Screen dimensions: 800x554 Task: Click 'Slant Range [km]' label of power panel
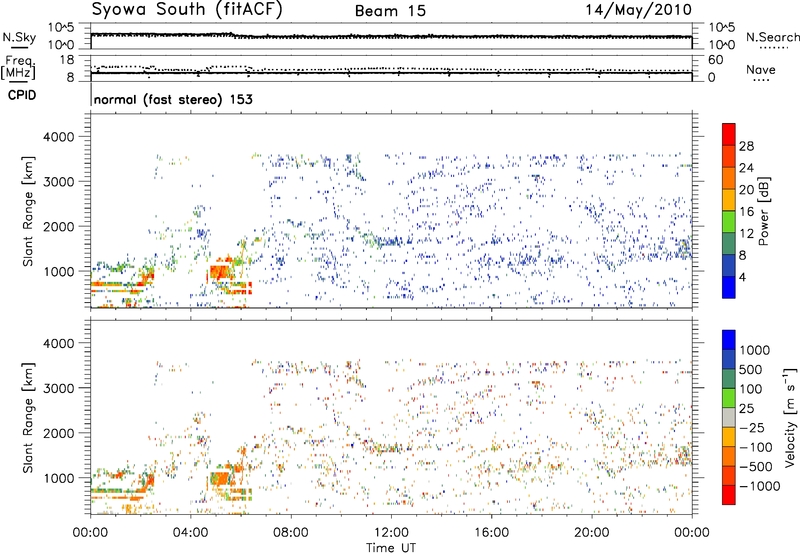(x=28, y=211)
